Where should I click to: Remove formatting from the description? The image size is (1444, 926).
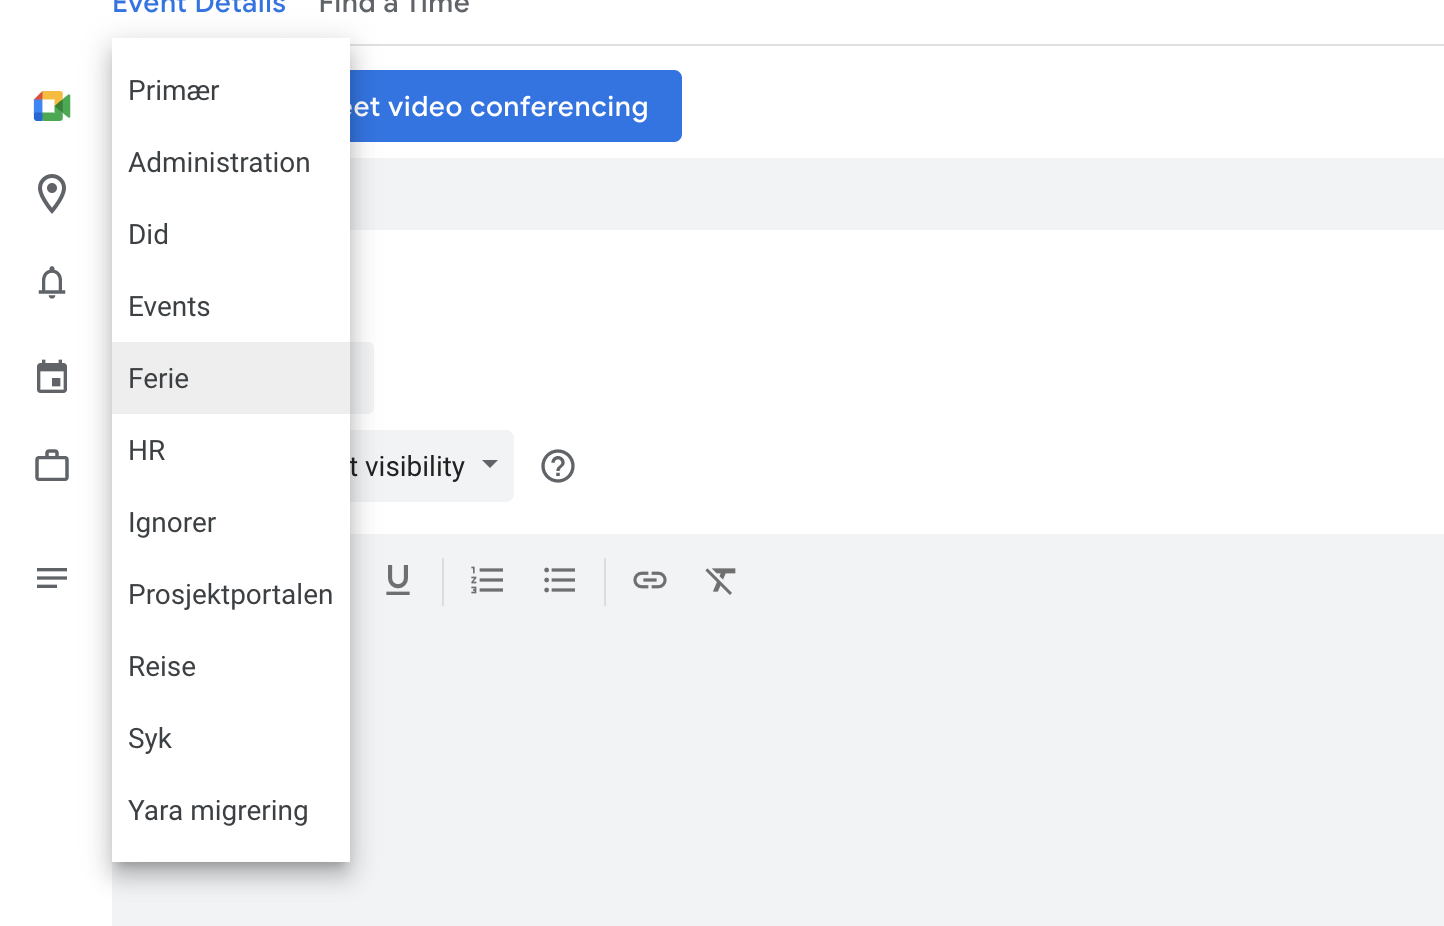[720, 580]
